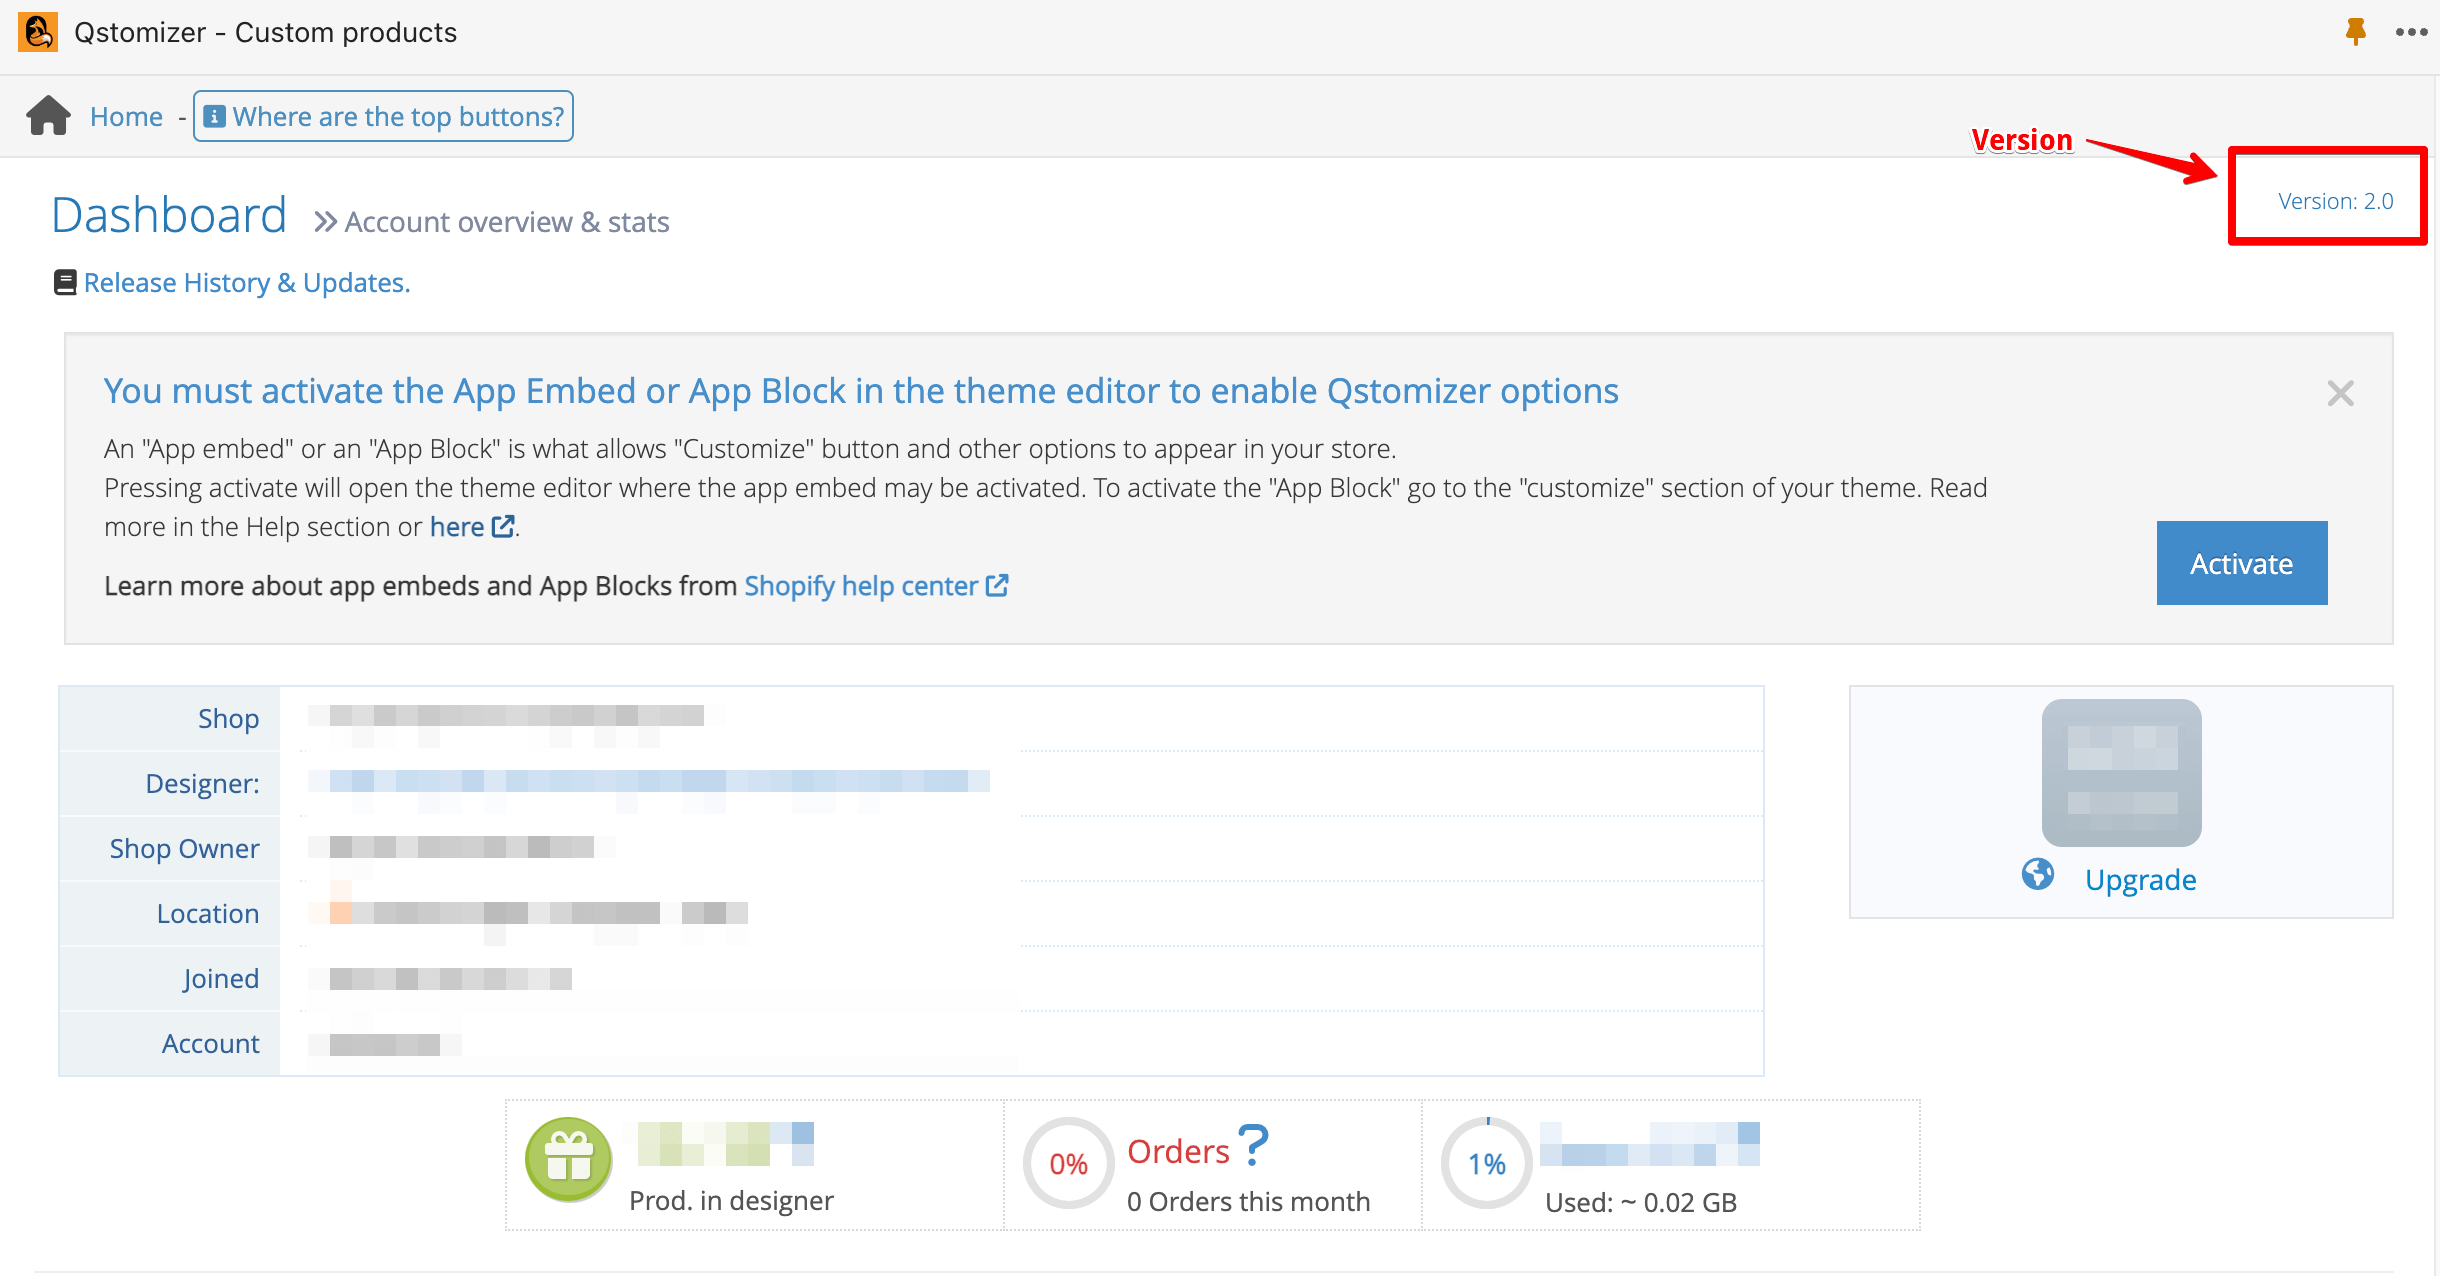This screenshot has height=1276, width=2440.
Task: Click the info icon in top buttons help
Action: pos(214,116)
